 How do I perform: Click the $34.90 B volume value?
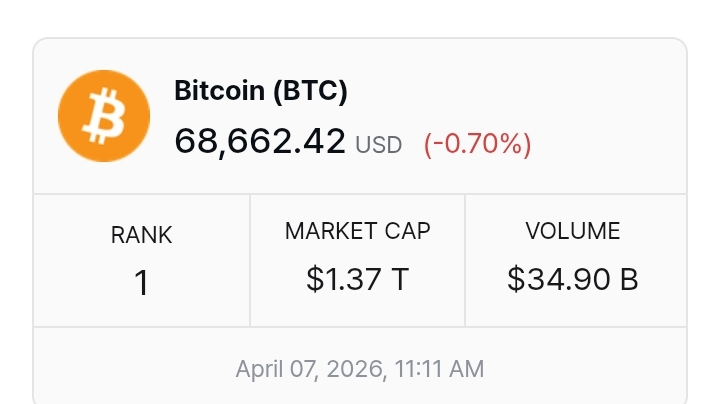573,279
